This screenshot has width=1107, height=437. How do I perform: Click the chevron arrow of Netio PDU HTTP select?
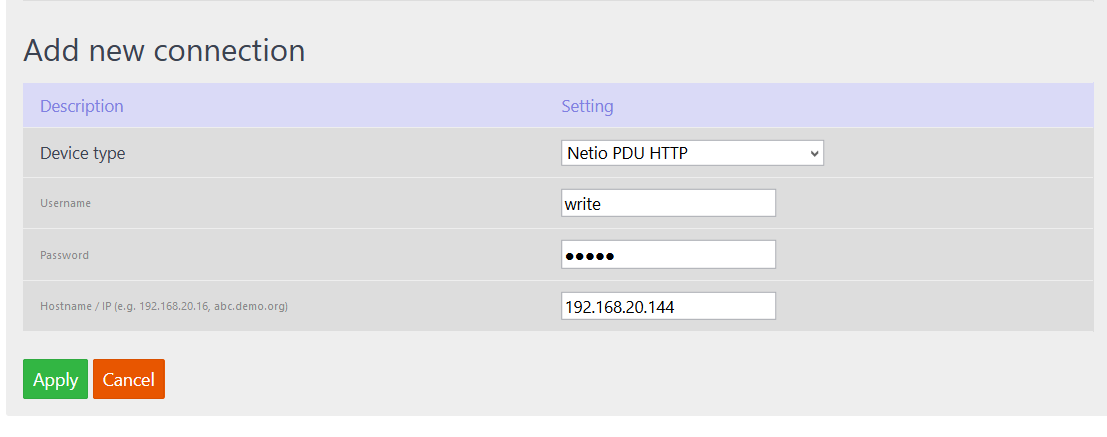(x=815, y=153)
